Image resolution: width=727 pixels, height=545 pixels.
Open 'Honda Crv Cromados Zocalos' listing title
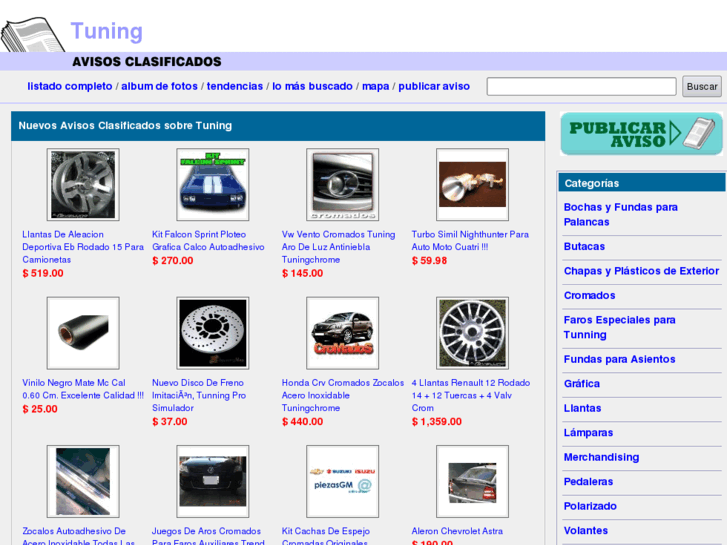pos(343,395)
